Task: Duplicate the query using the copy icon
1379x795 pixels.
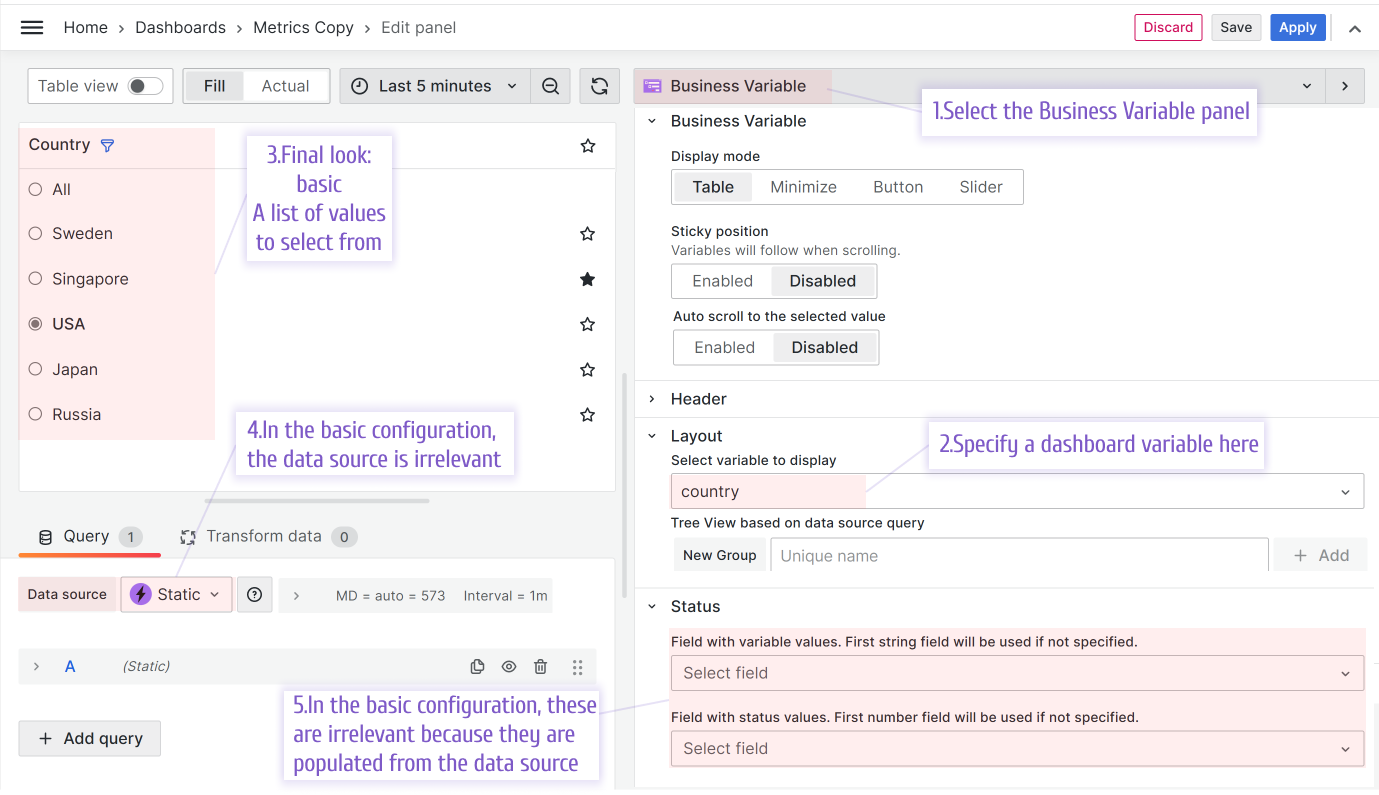Action: 477,666
